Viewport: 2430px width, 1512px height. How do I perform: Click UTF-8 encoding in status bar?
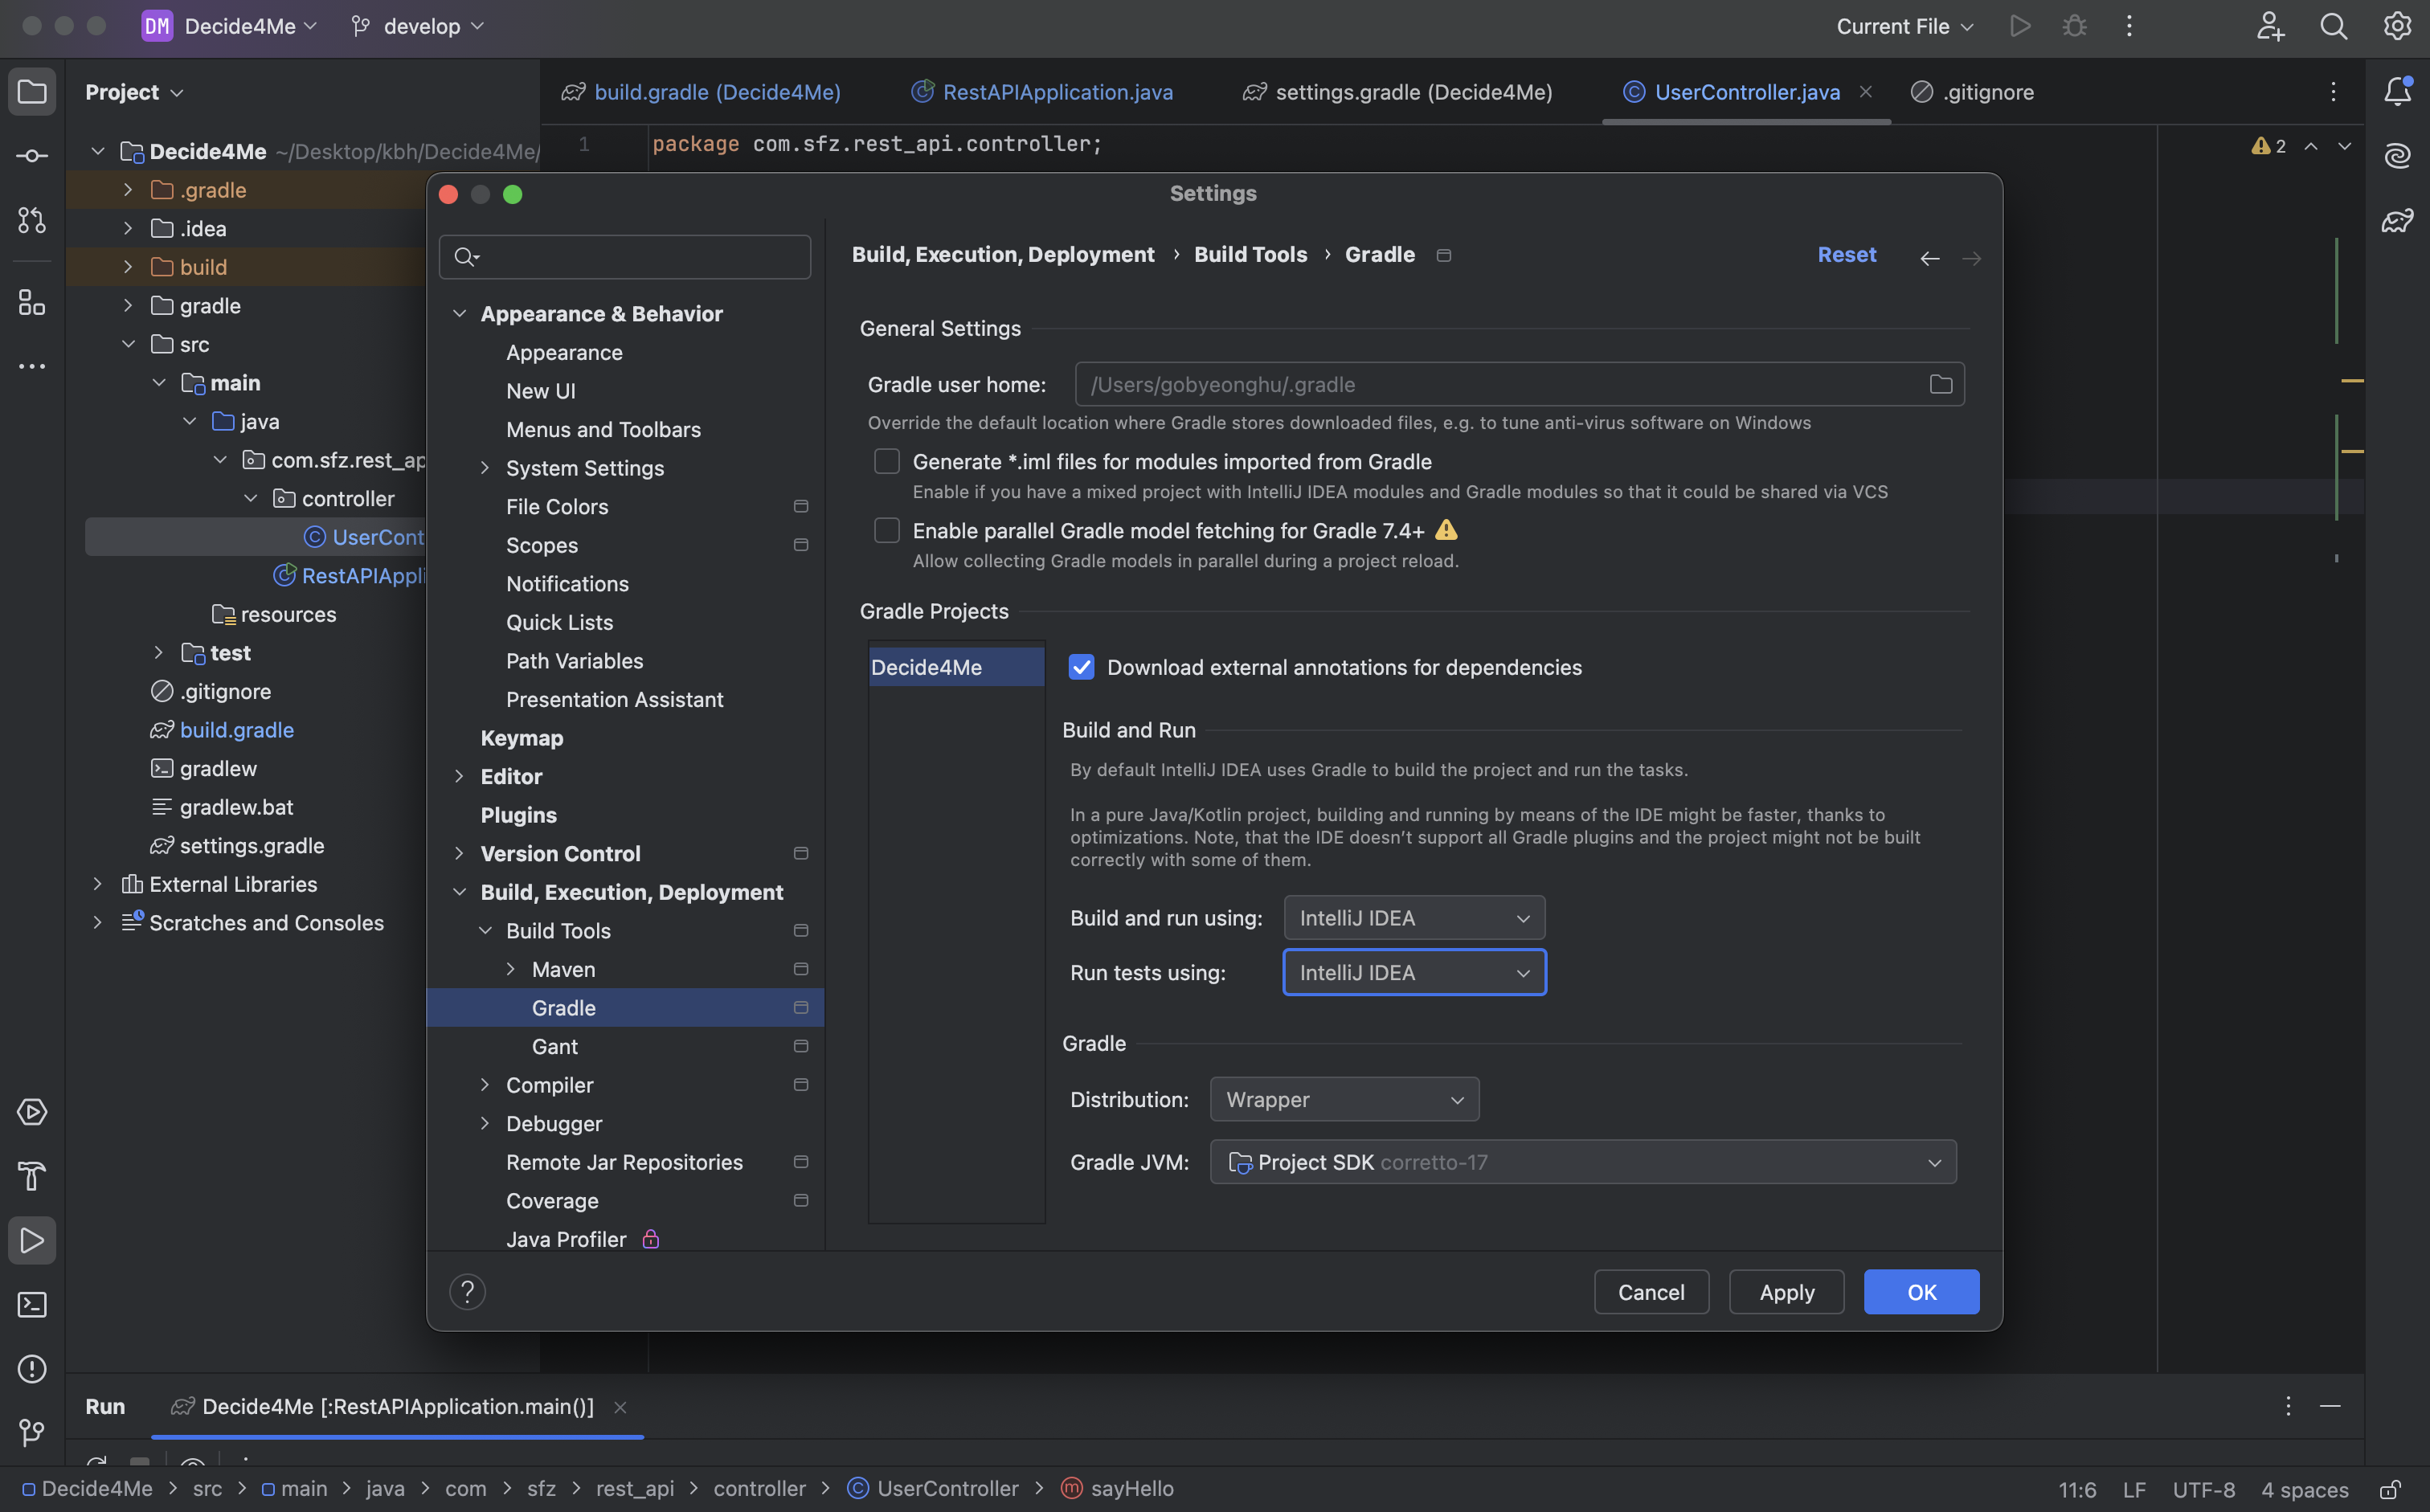tap(2203, 1489)
